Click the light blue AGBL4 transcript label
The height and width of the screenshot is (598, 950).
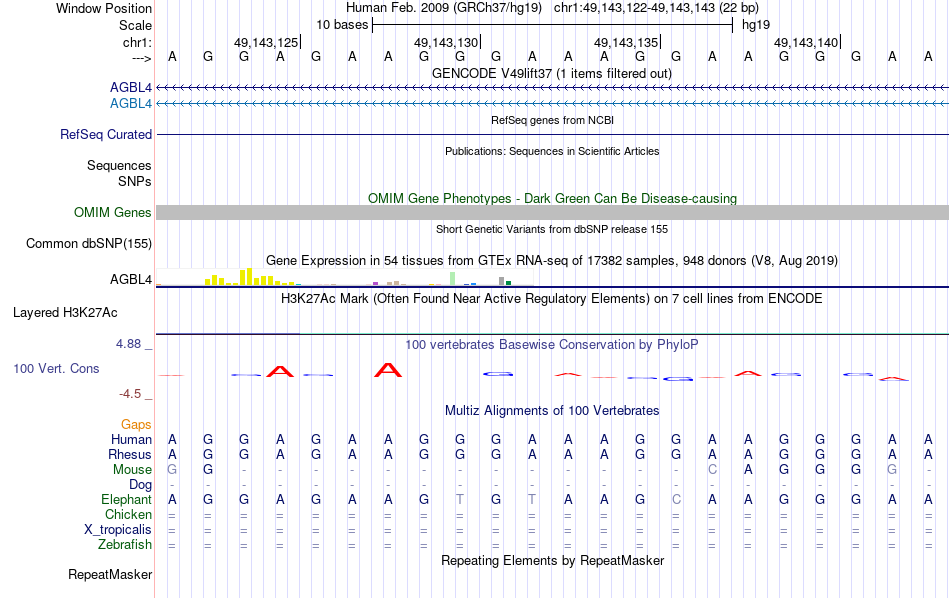tap(130, 104)
